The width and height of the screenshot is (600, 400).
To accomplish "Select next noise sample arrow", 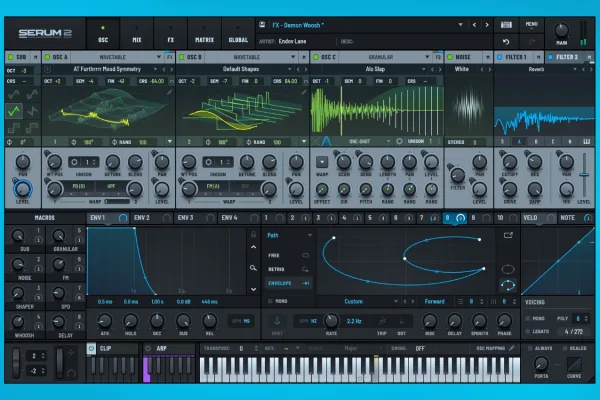I will click(489, 69).
